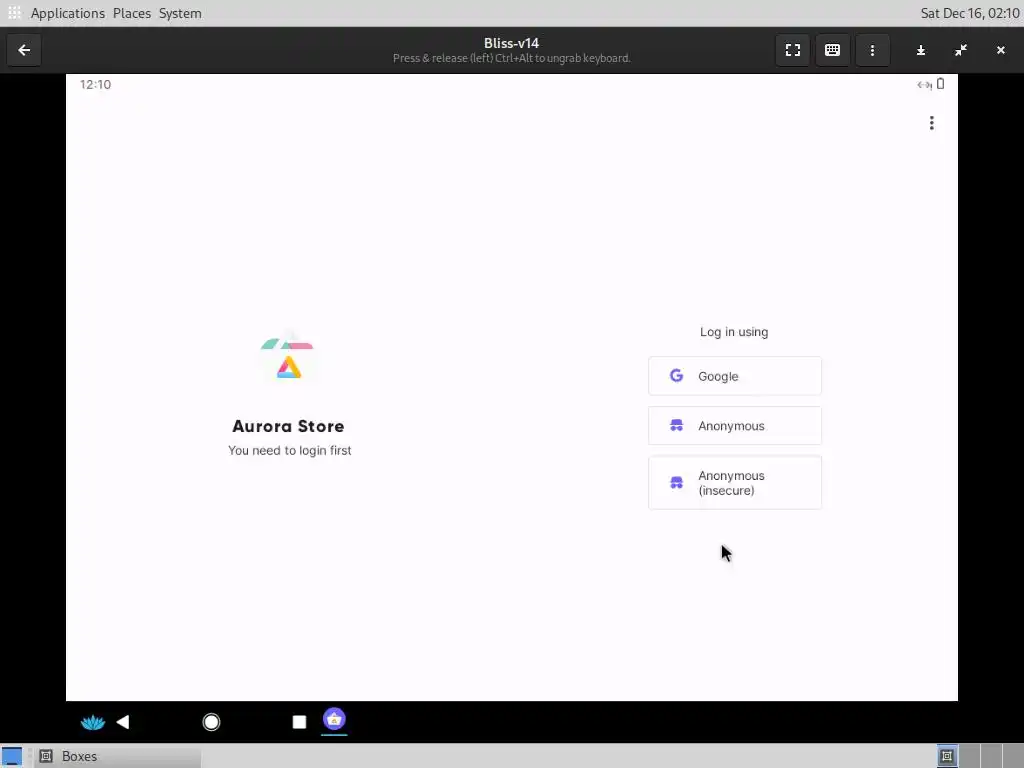Click the Android status bar time 12:10

tap(95, 84)
